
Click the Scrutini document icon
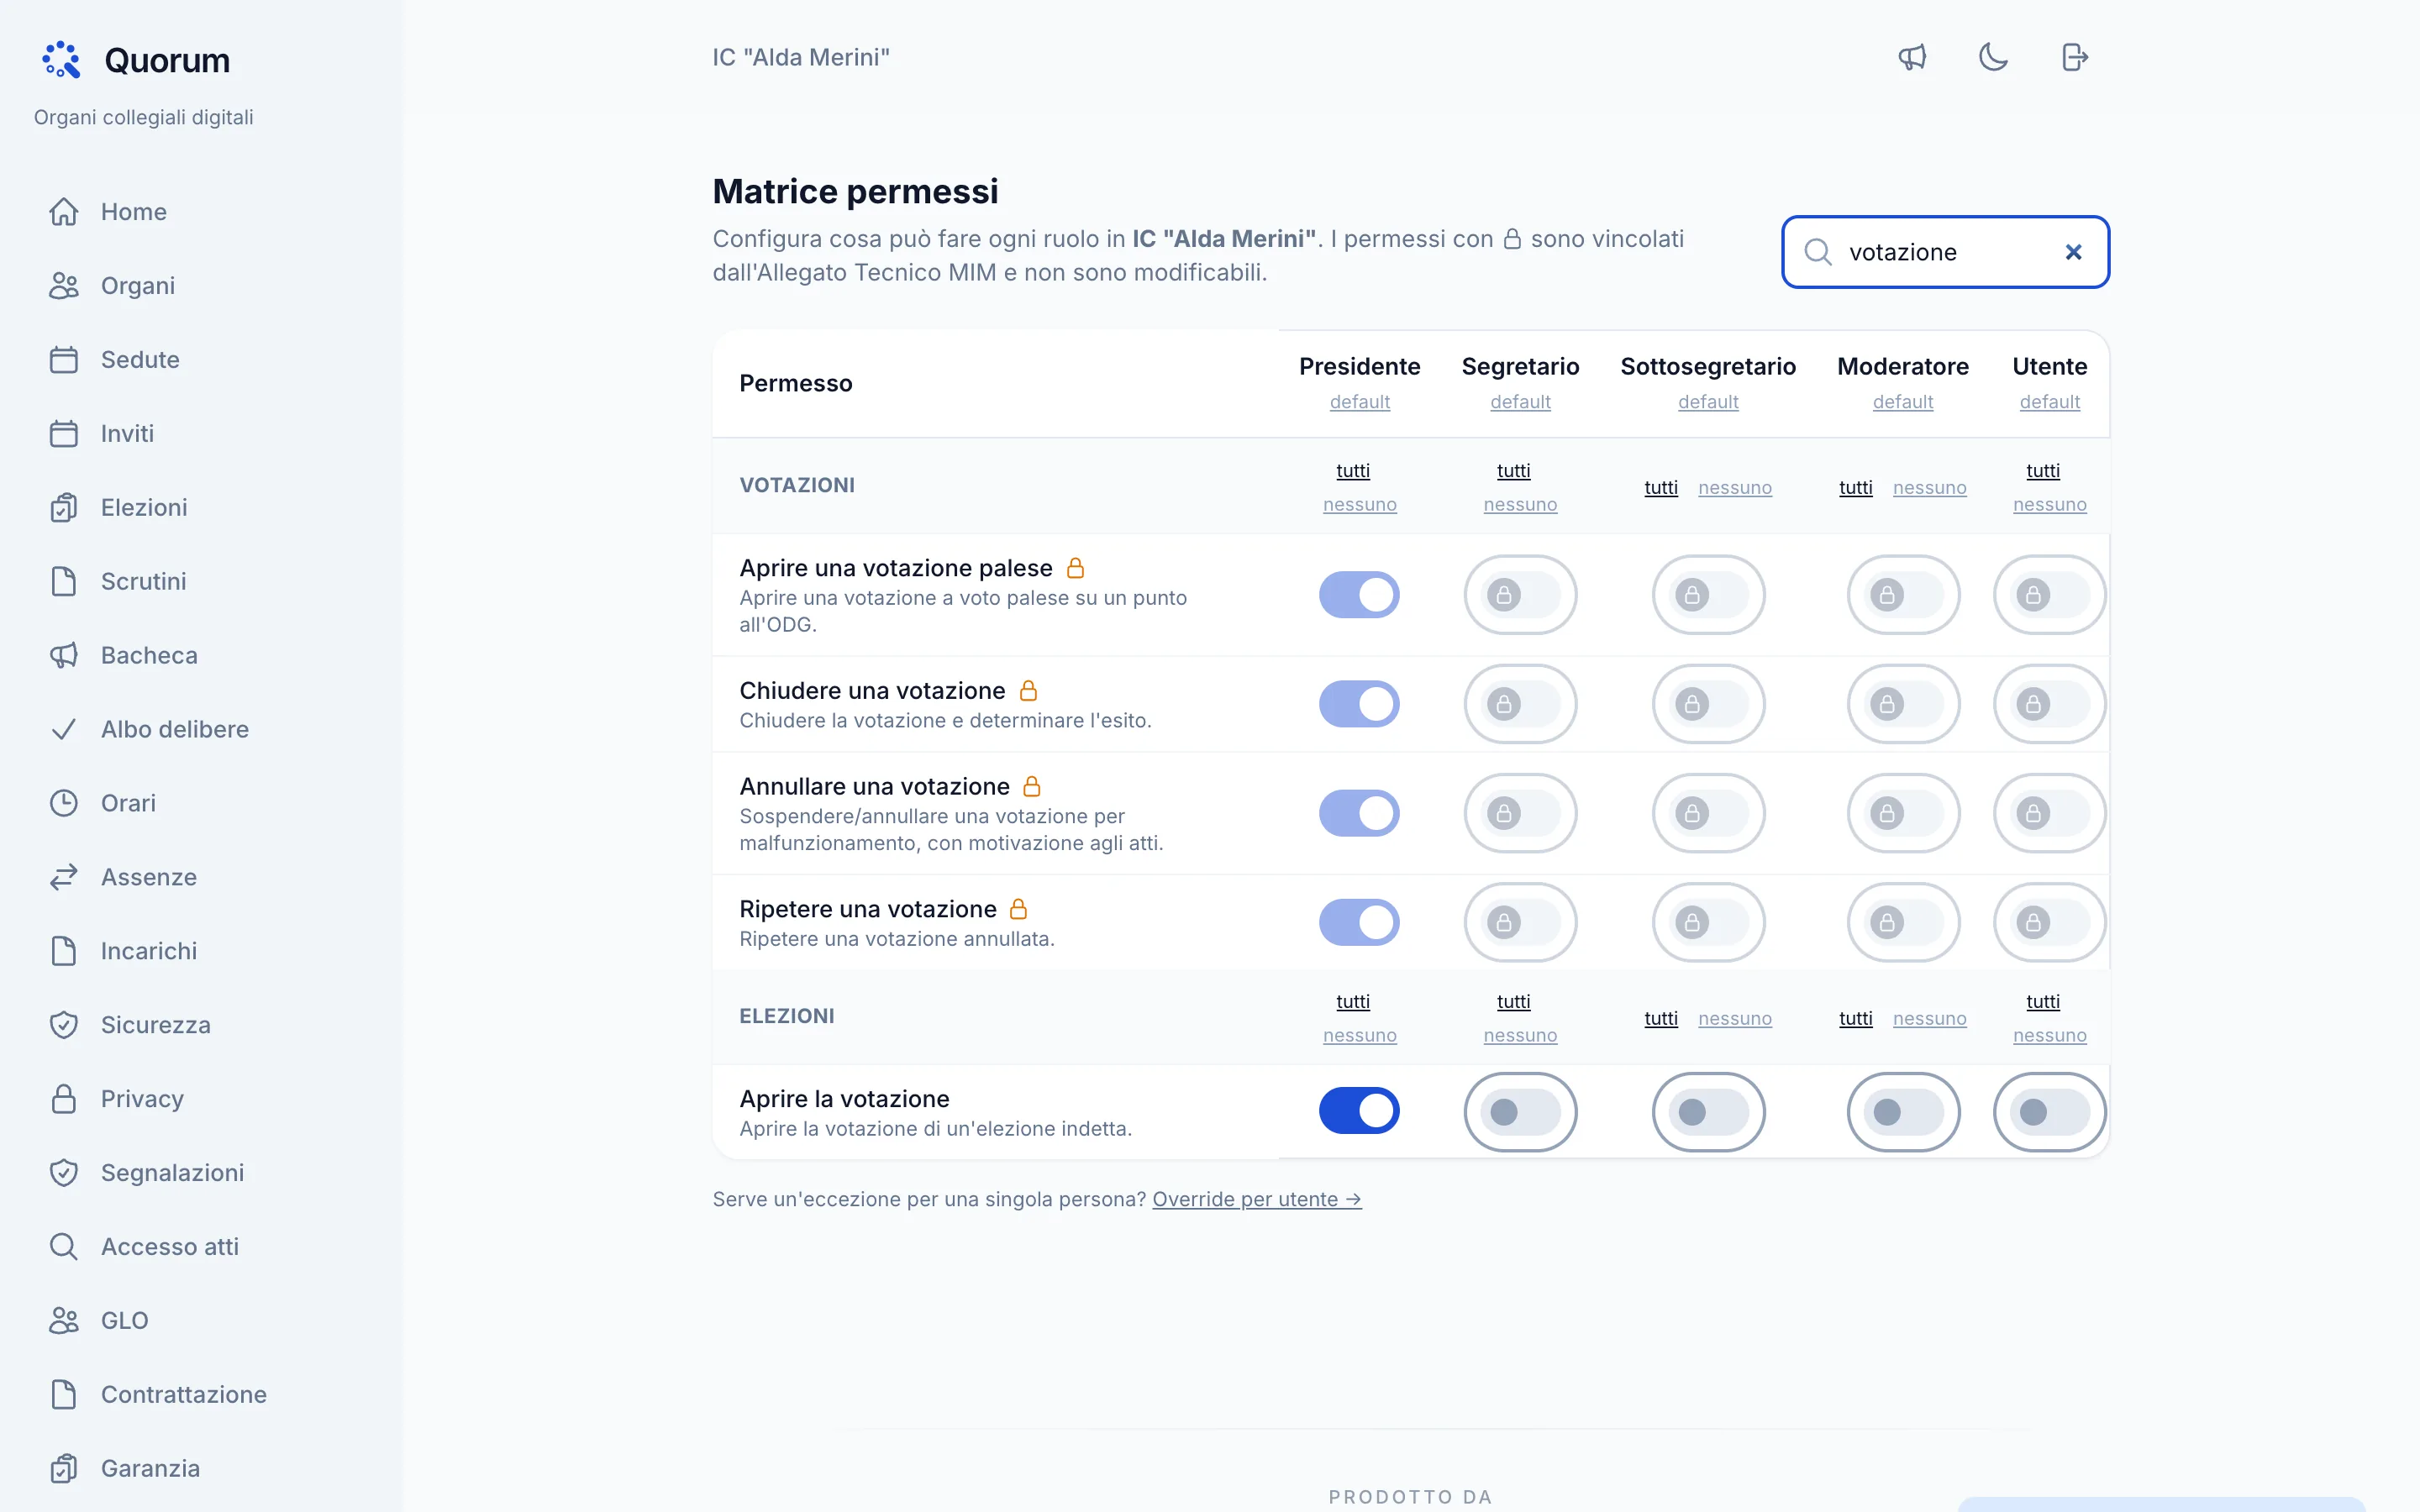[x=64, y=582]
